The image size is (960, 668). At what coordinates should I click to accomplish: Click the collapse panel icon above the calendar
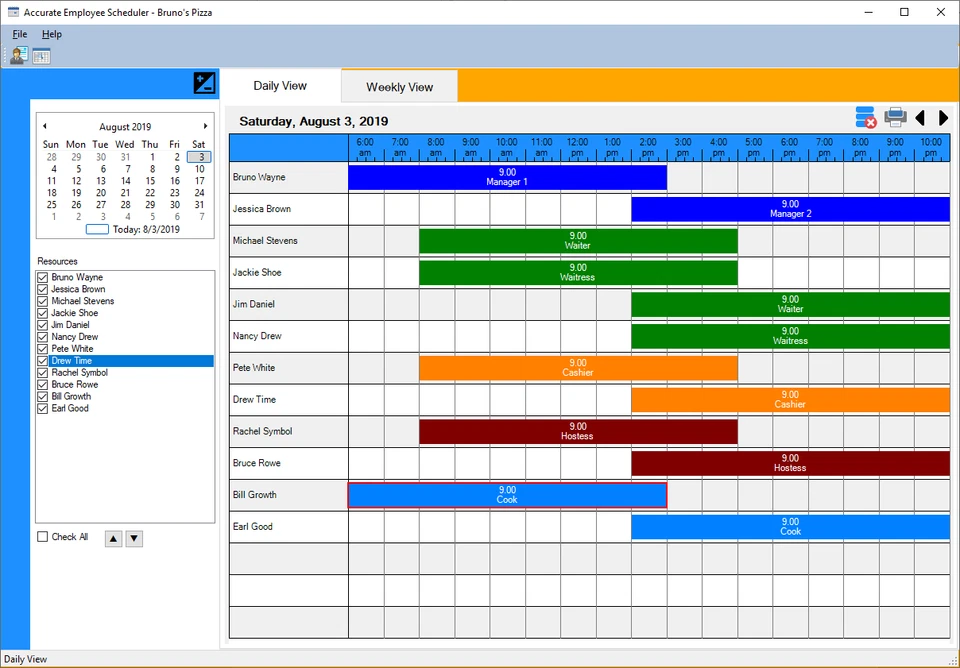click(204, 83)
